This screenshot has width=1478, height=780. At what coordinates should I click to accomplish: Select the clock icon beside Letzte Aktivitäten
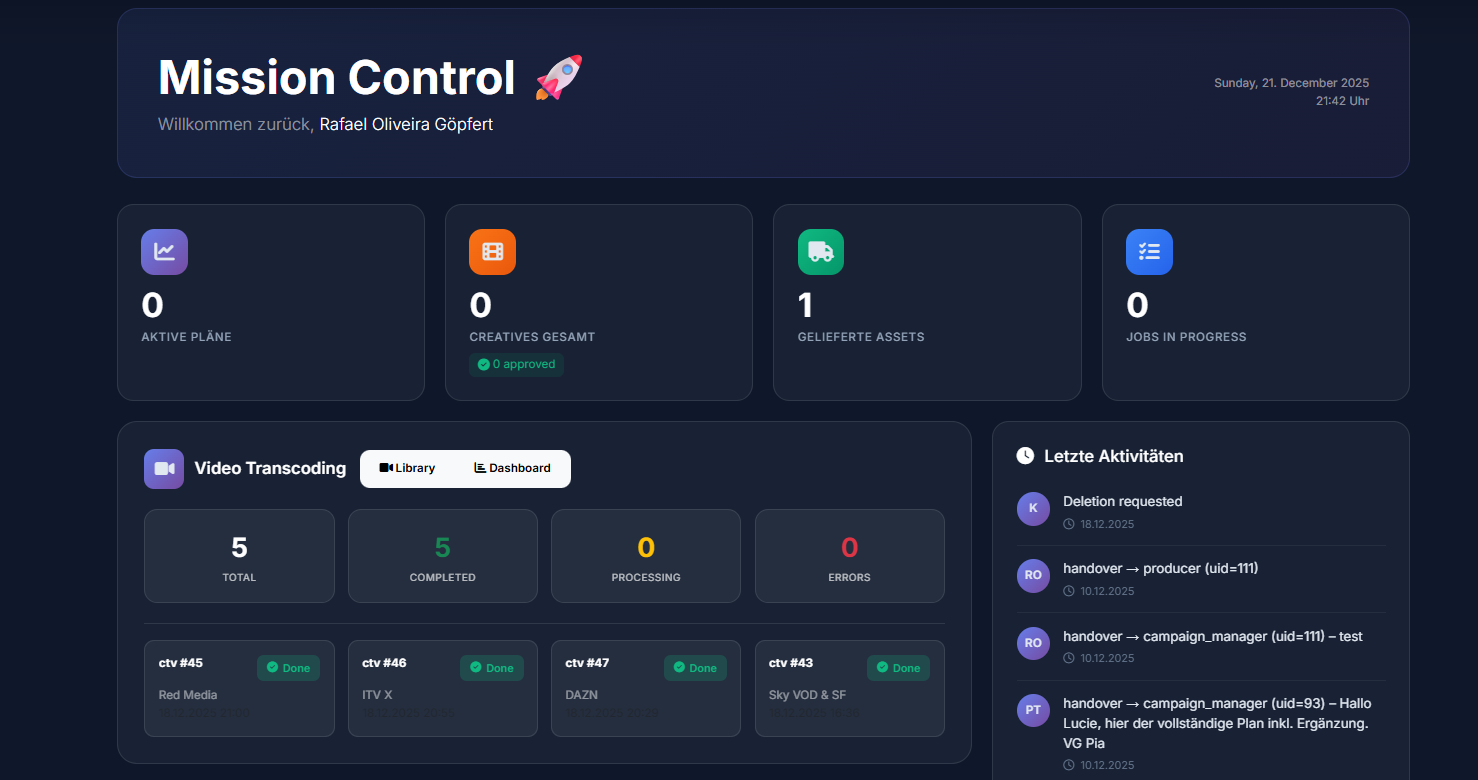click(x=1025, y=455)
